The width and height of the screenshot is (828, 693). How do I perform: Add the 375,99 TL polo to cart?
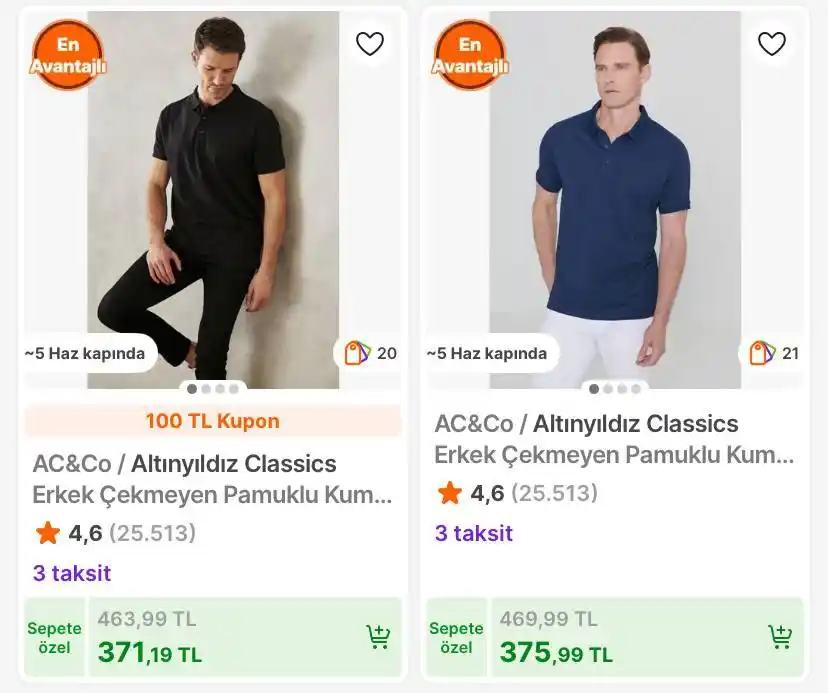click(x=780, y=637)
